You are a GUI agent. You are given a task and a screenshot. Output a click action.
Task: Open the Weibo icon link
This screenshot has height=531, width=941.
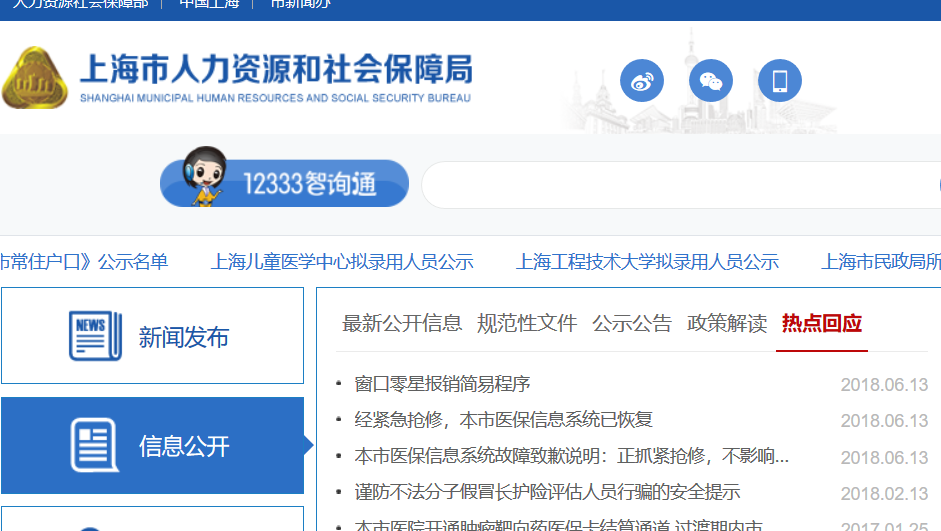(x=642, y=80)
